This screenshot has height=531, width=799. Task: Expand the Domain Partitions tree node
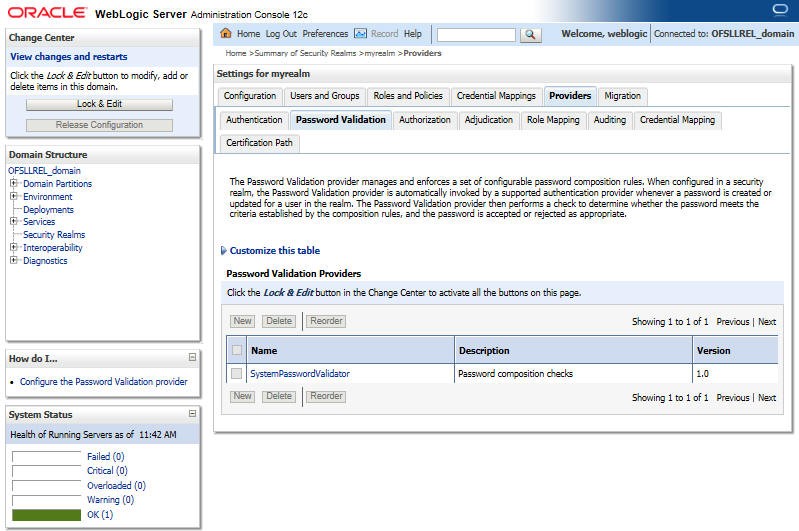pos(14,183)
